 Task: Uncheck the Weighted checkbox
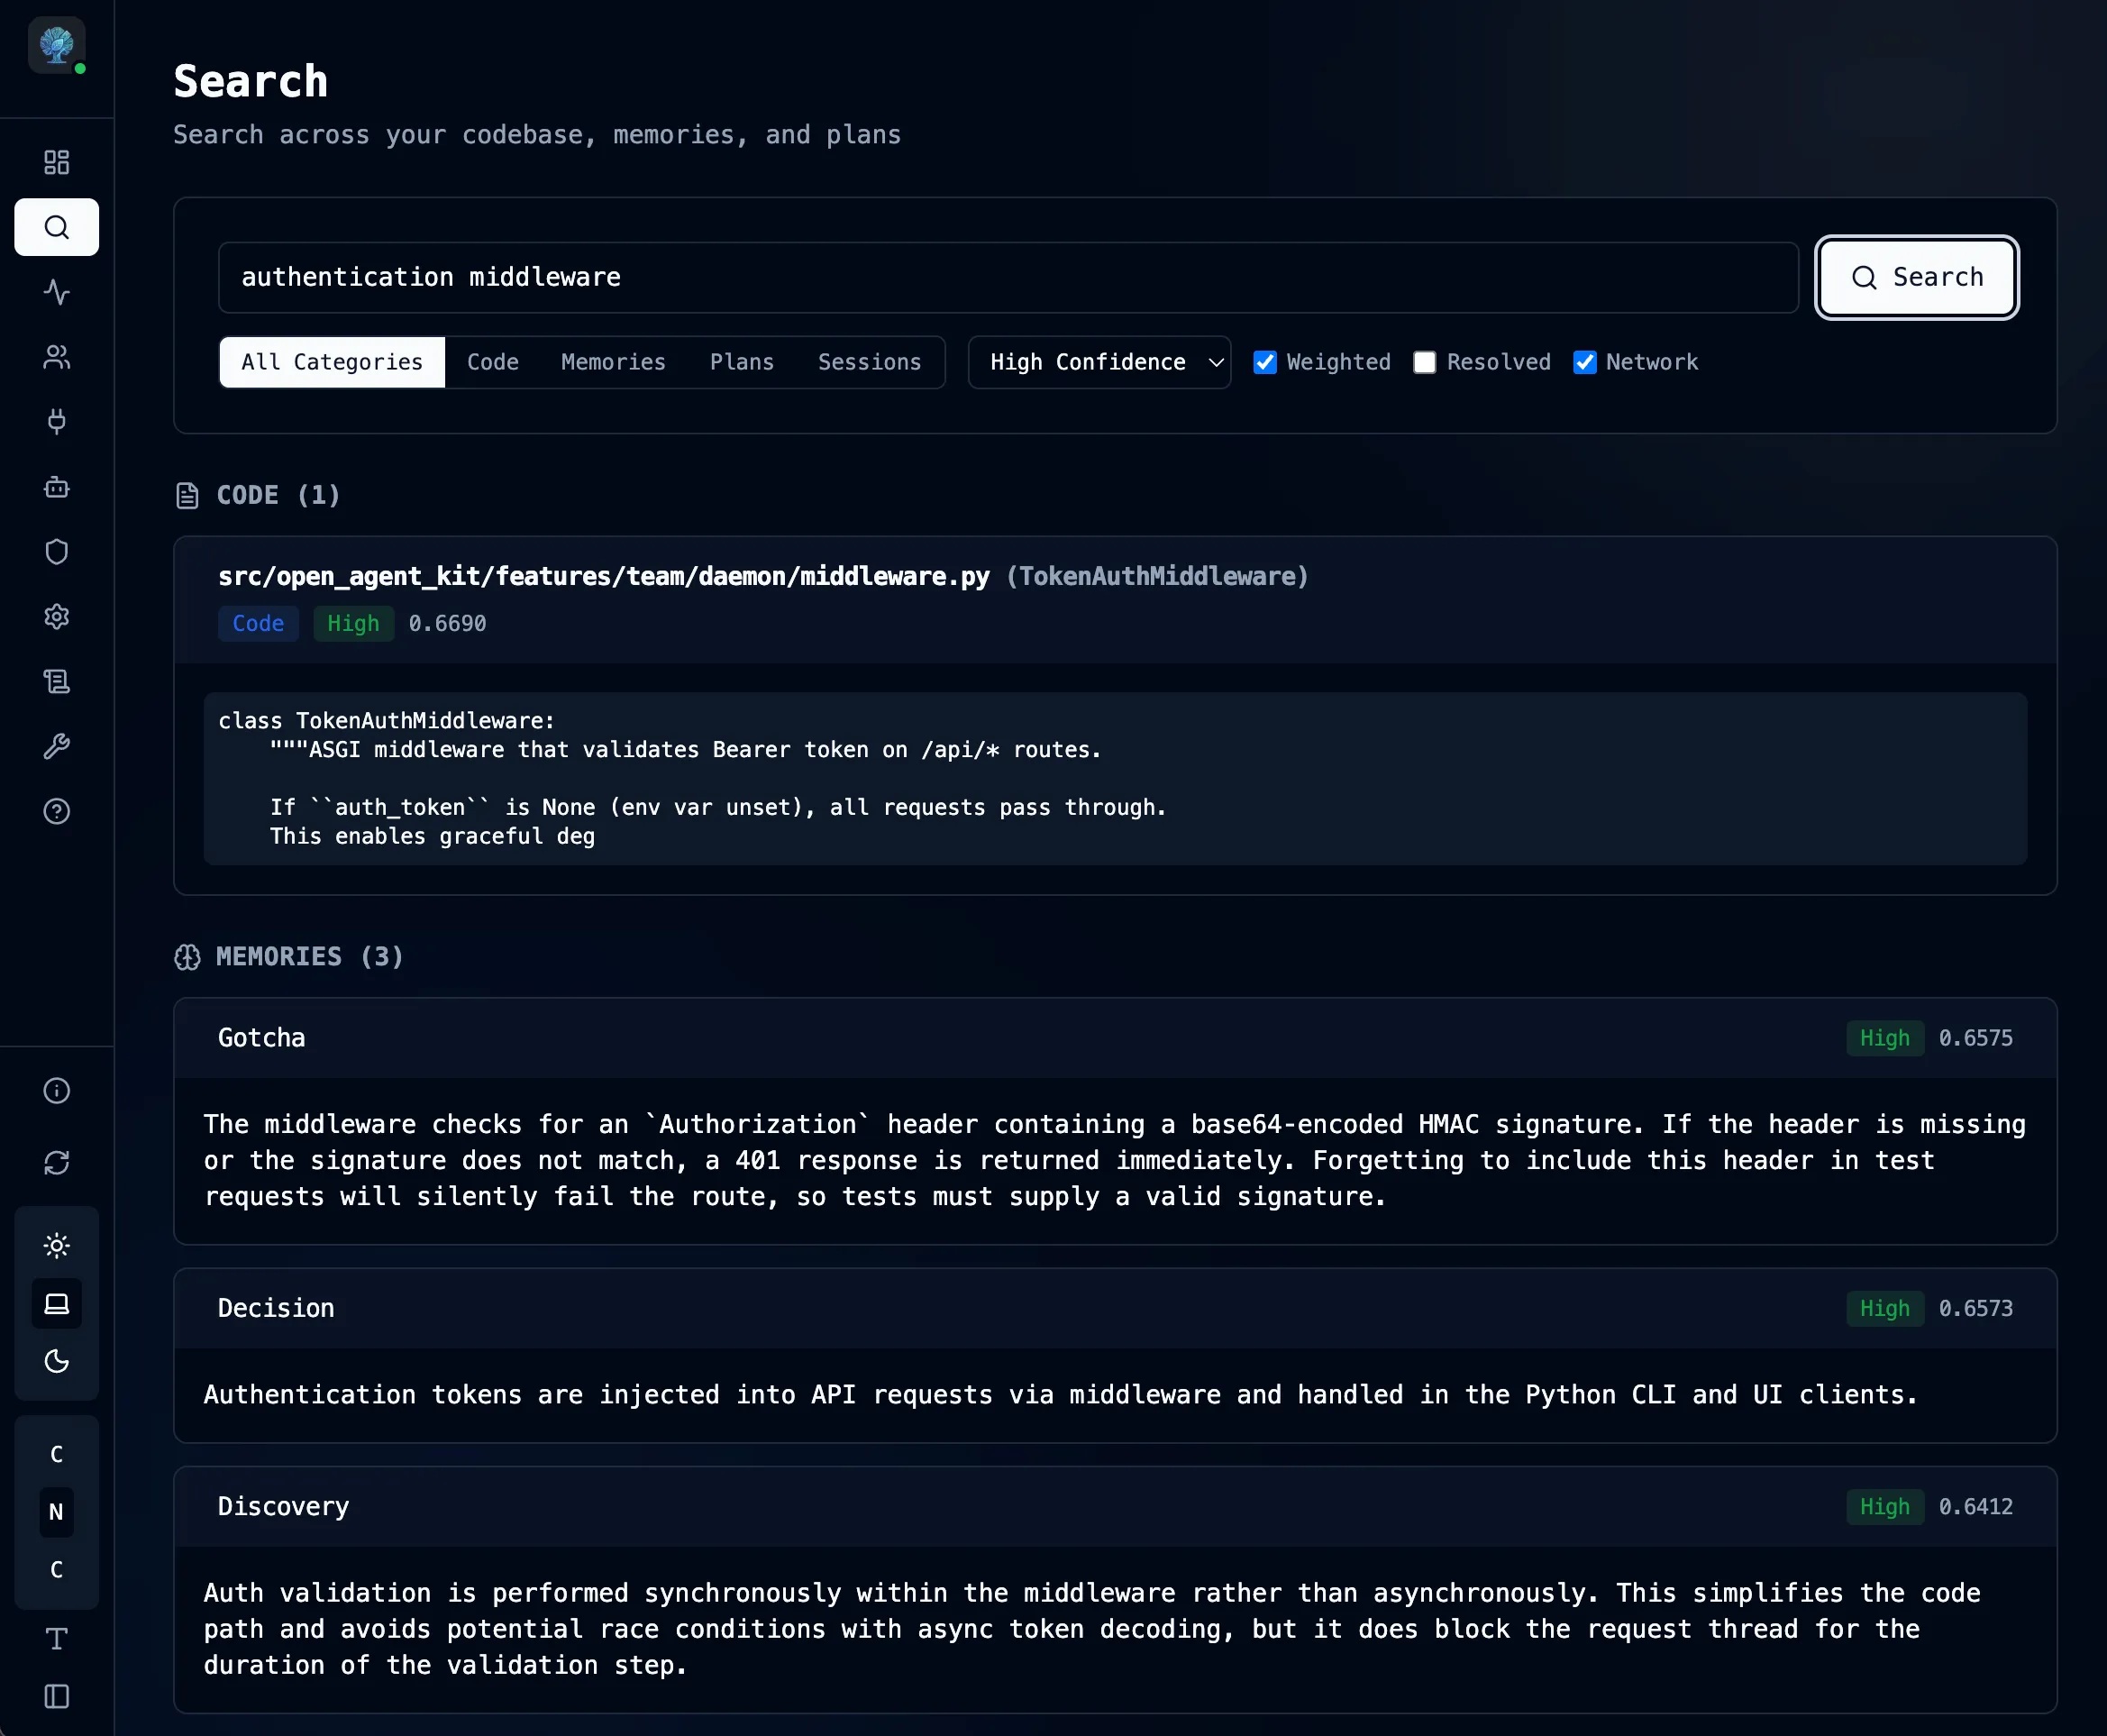1265,362
